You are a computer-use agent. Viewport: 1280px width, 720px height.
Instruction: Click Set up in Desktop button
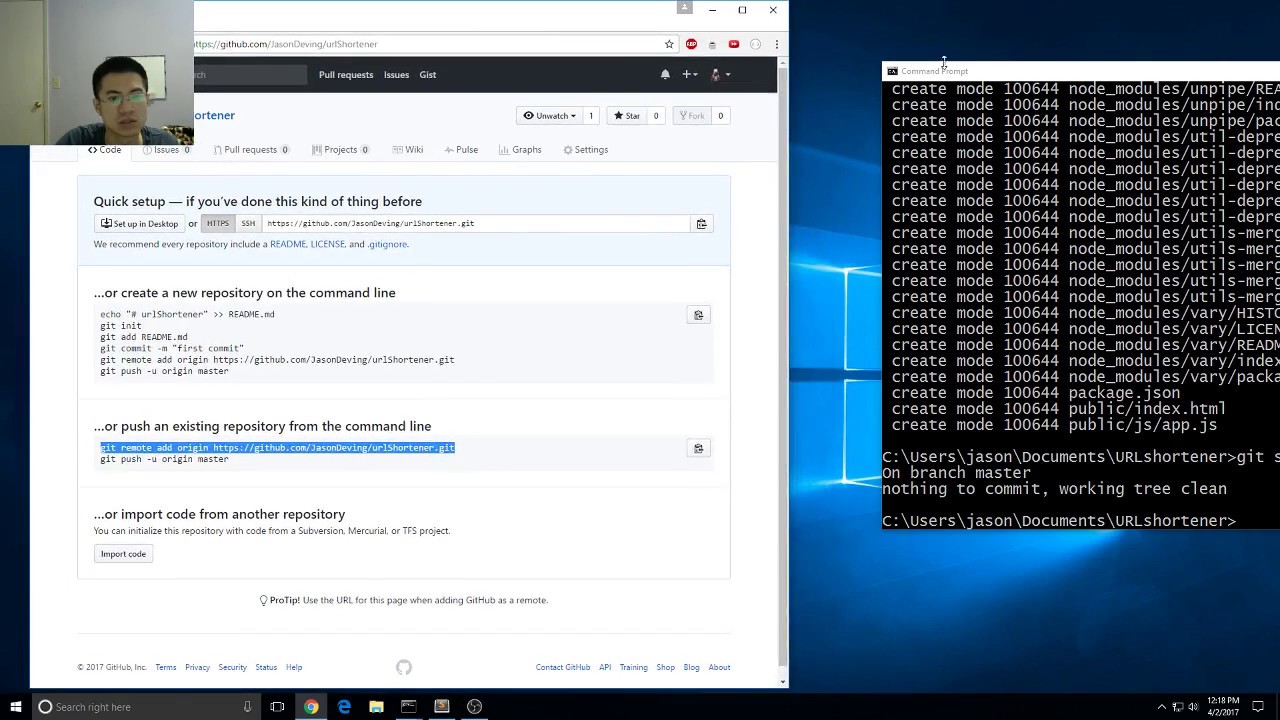pyautogui.click(x=139, y=224)
